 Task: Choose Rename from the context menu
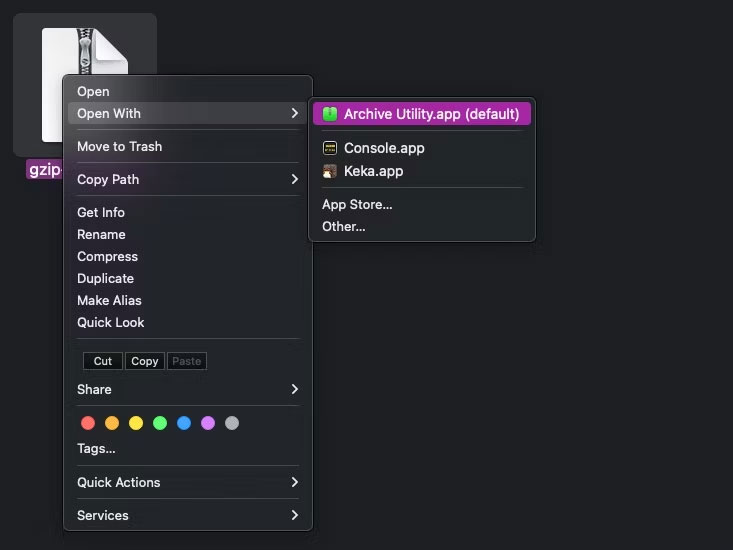(187, 235)
